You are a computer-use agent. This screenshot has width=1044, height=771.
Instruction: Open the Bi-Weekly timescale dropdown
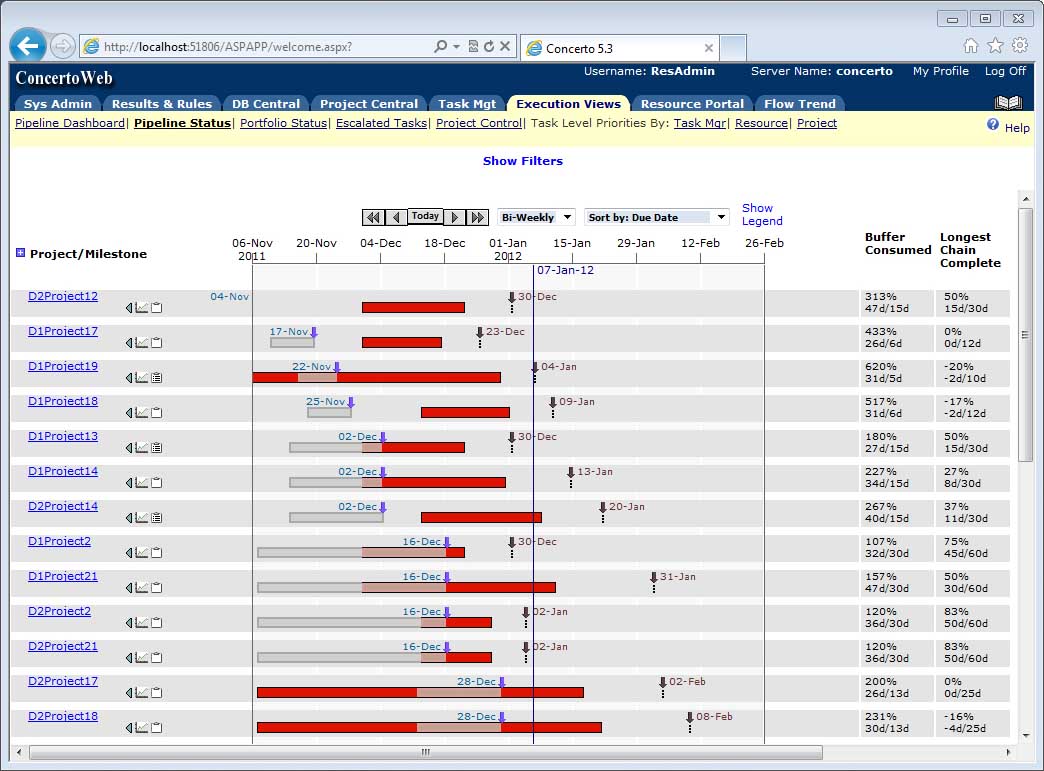click(537, 217)
